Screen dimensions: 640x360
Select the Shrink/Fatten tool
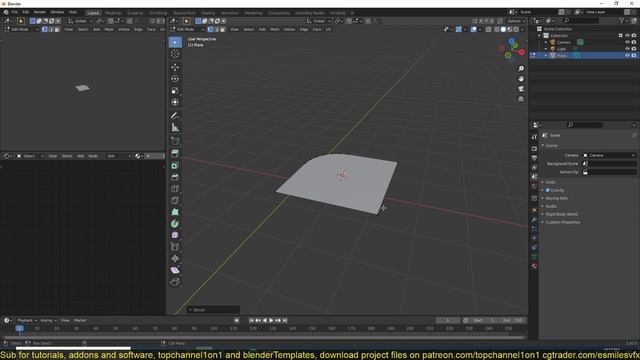click(175, 258)
